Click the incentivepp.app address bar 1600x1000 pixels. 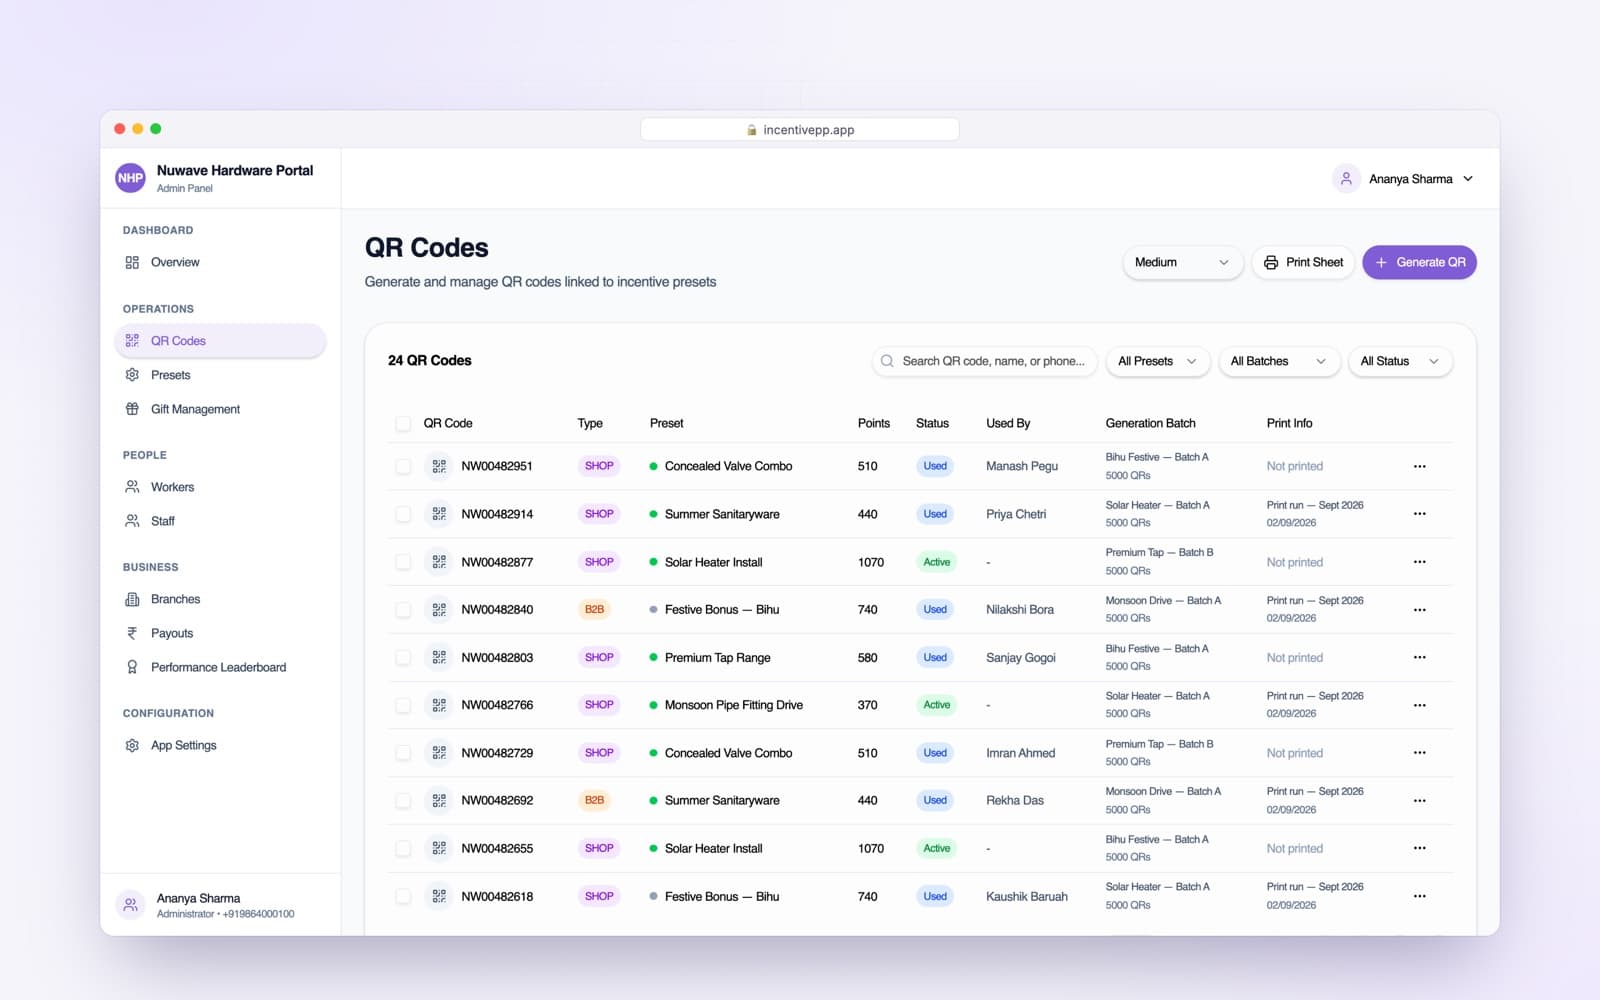[x=800, y=129]
